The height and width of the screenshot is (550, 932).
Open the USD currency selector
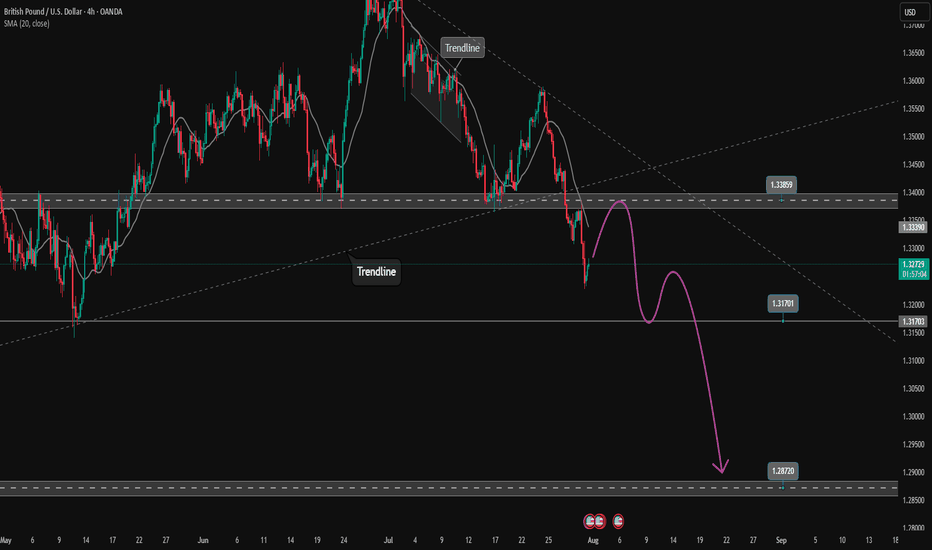point(912,12)
